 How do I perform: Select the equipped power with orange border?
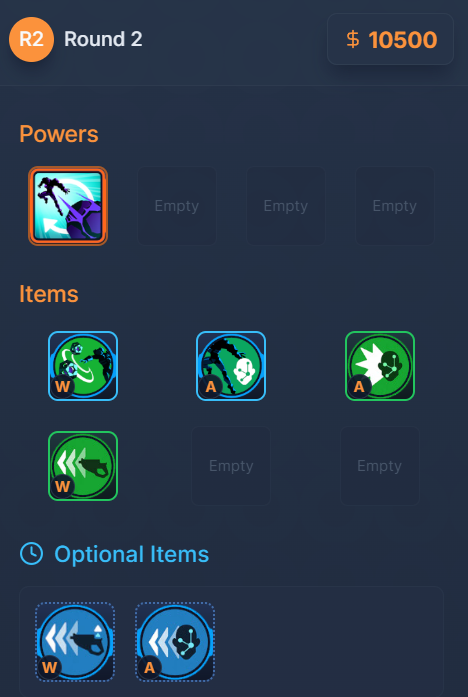point(68,206)
